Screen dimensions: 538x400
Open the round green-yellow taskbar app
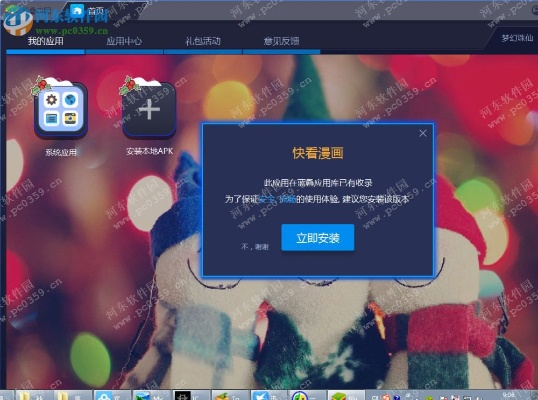[x=307, y=395]
